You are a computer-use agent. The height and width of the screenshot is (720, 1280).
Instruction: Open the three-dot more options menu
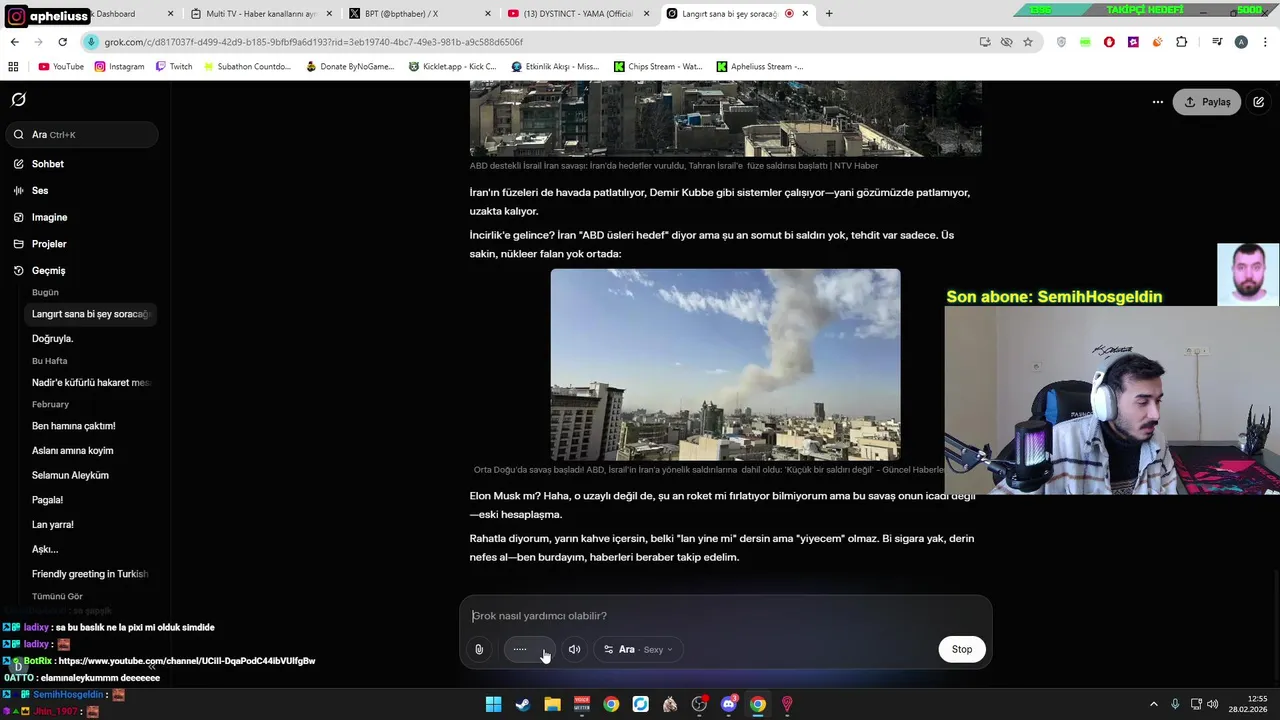tap(1158, 102)
